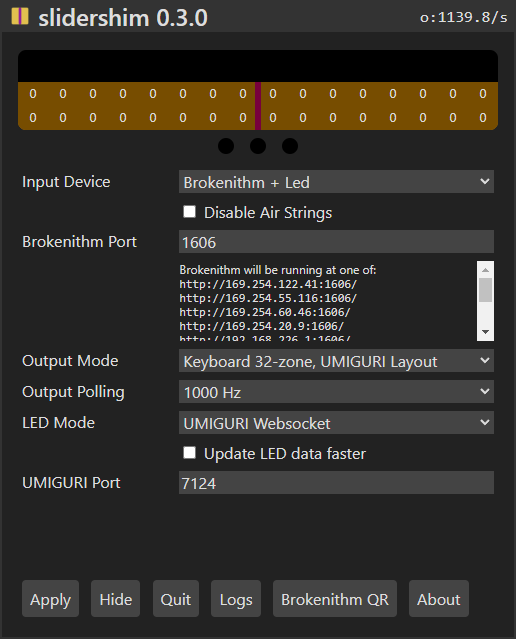Click the slidershim logo icon
516x639 pixels.
pos(20,17)
